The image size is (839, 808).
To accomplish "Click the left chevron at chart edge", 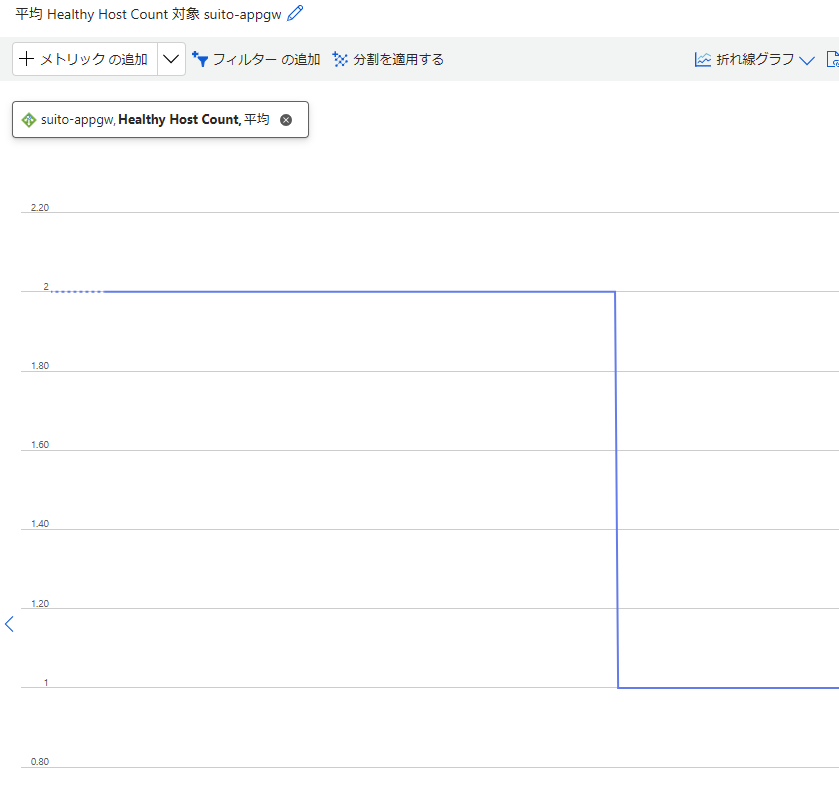I will 10,624.
